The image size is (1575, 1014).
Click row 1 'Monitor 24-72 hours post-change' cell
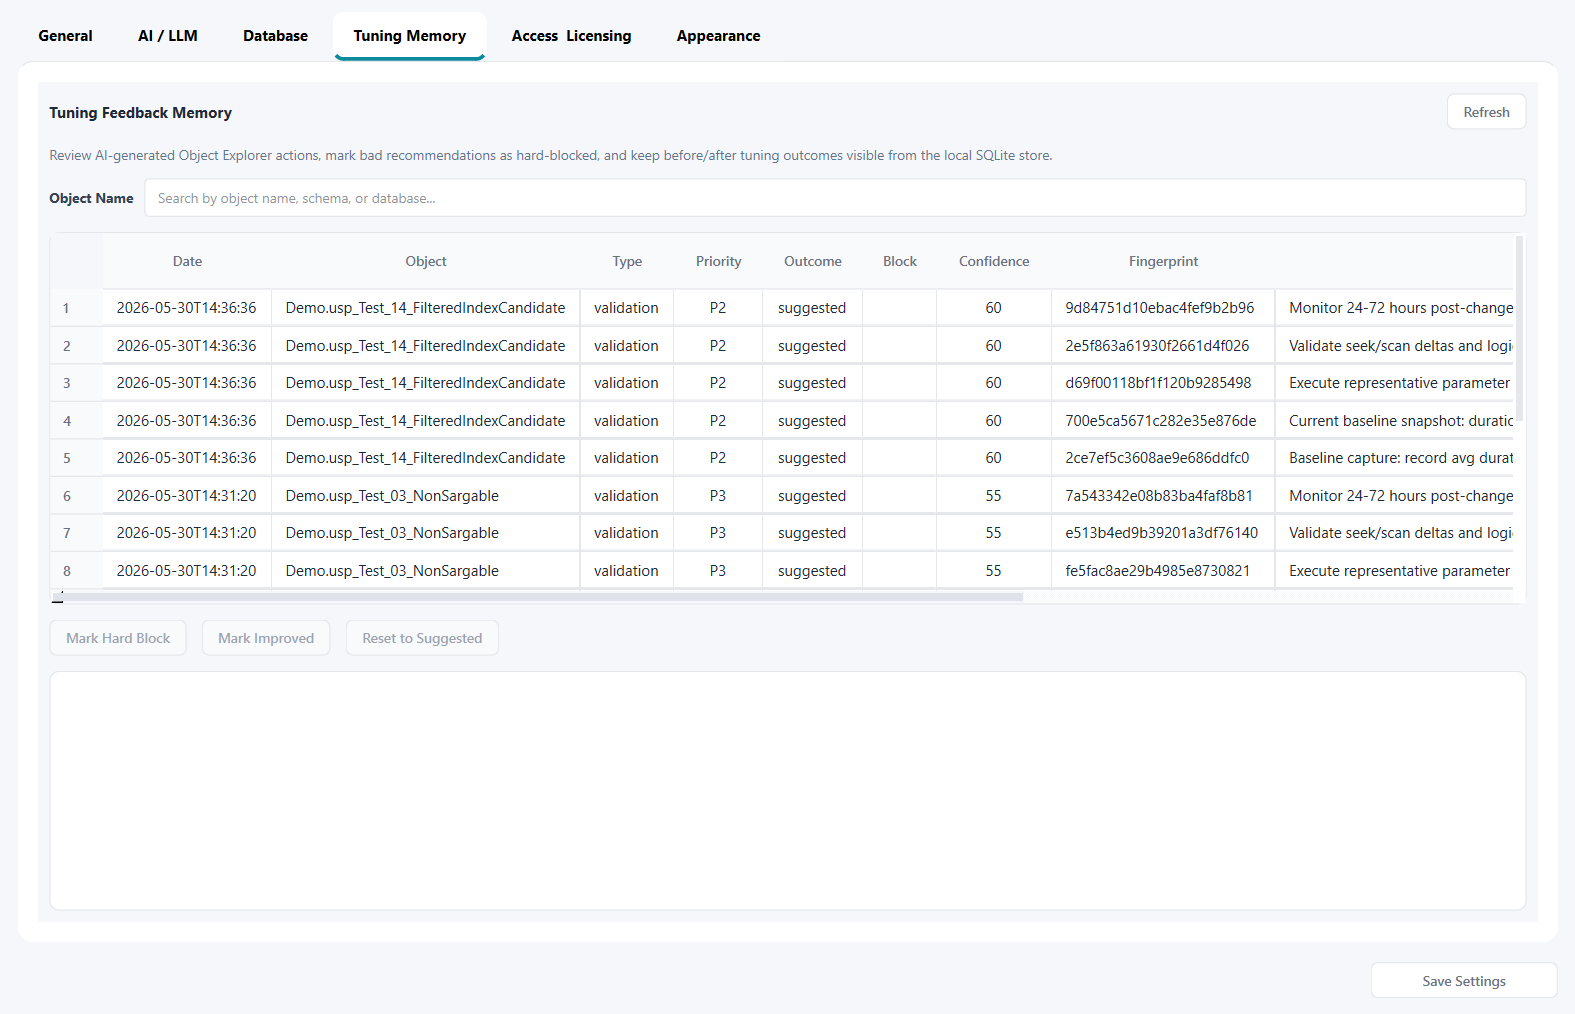point(1395,308)
